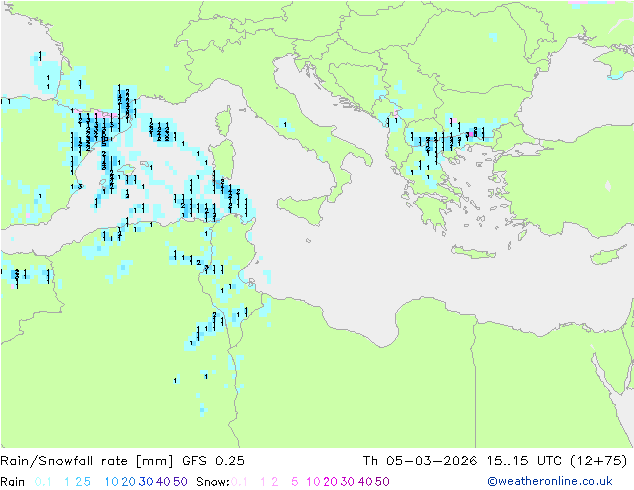Image resolution: width=634 pixels, height=490 pixels.
Task: Click the 'Snow:' legend label
Action: point(213,482)
